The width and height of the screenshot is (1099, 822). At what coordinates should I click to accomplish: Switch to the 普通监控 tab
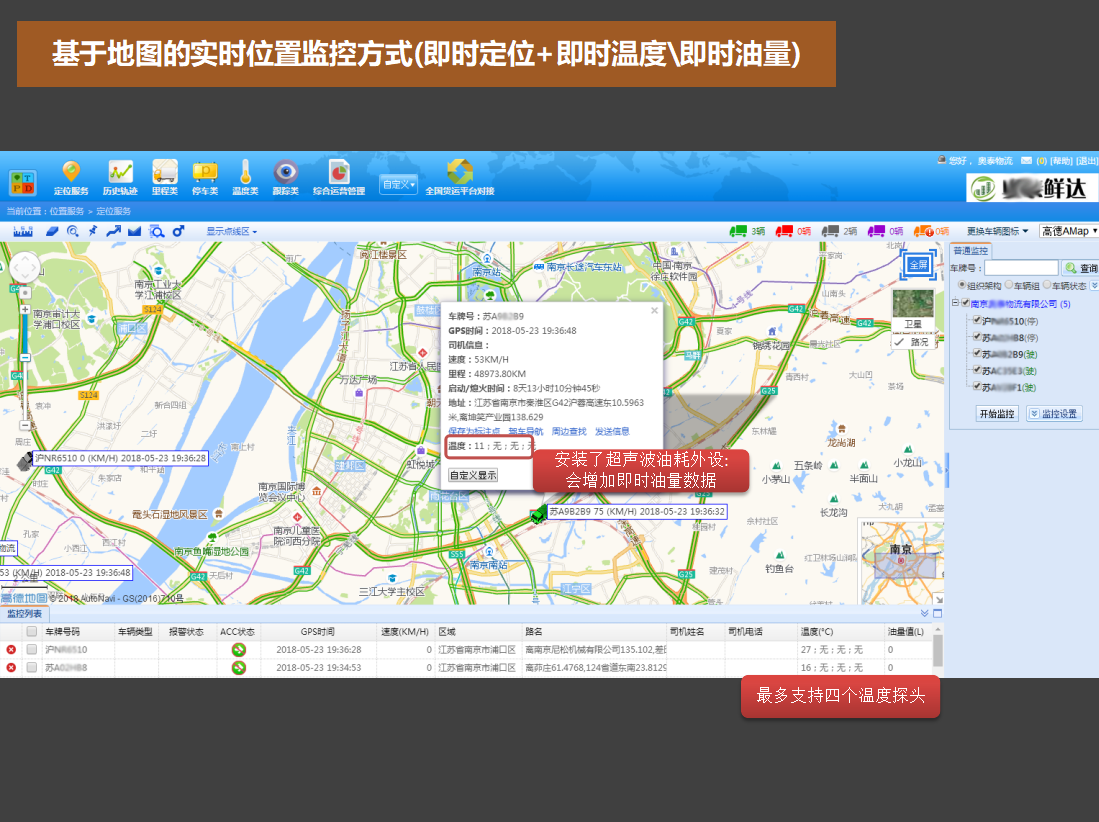[x=970, y=250]
